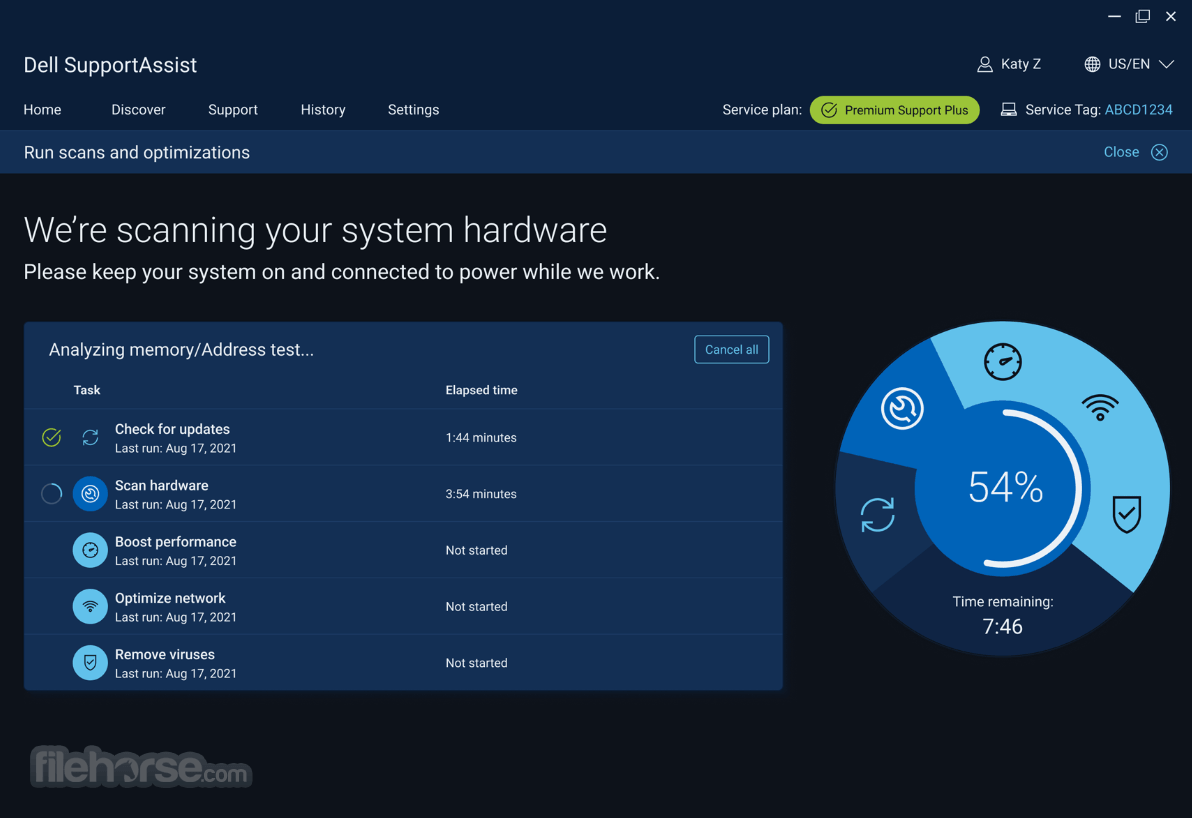Click the loading spinner on Scan hardware row
Viewport: 1192px width, 818px height.
click(x=51, y=493)
